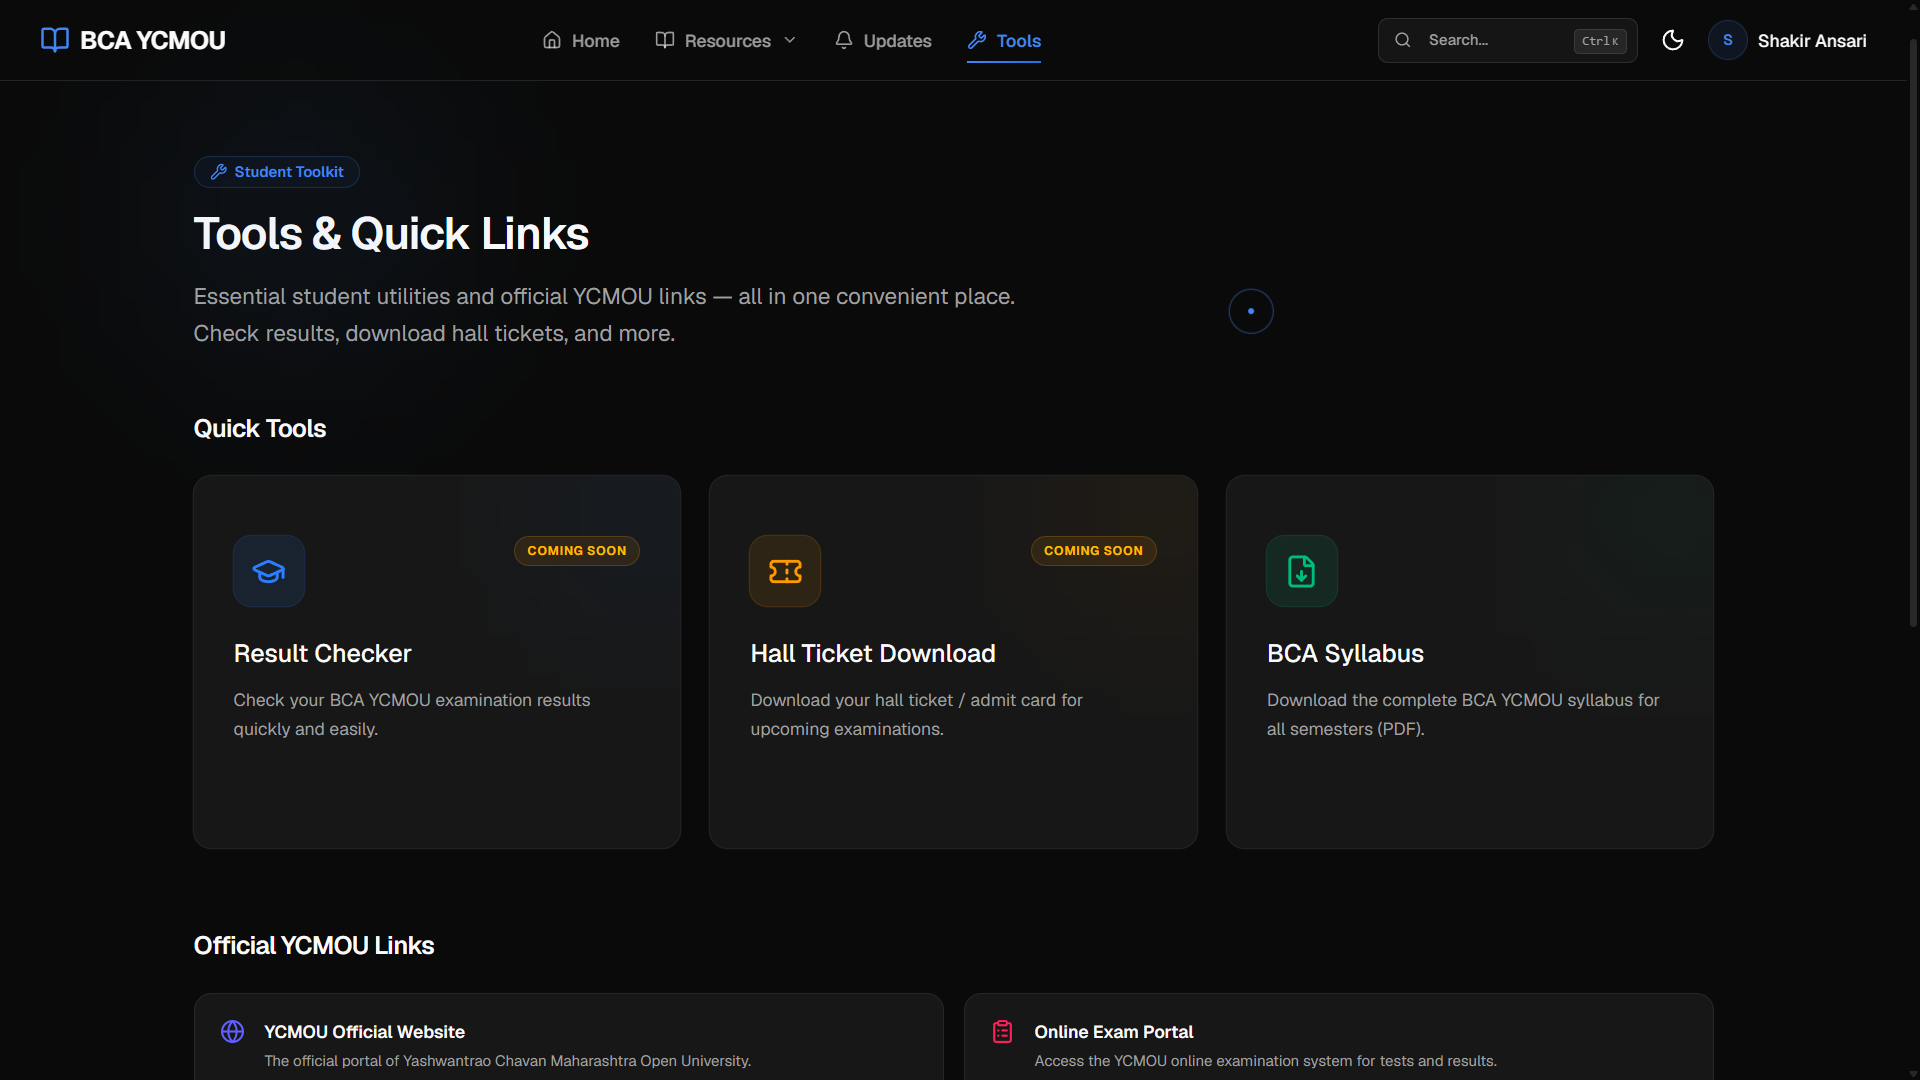Click the Student Toolkit badge

pyautogui.click(x=277, y=172)
